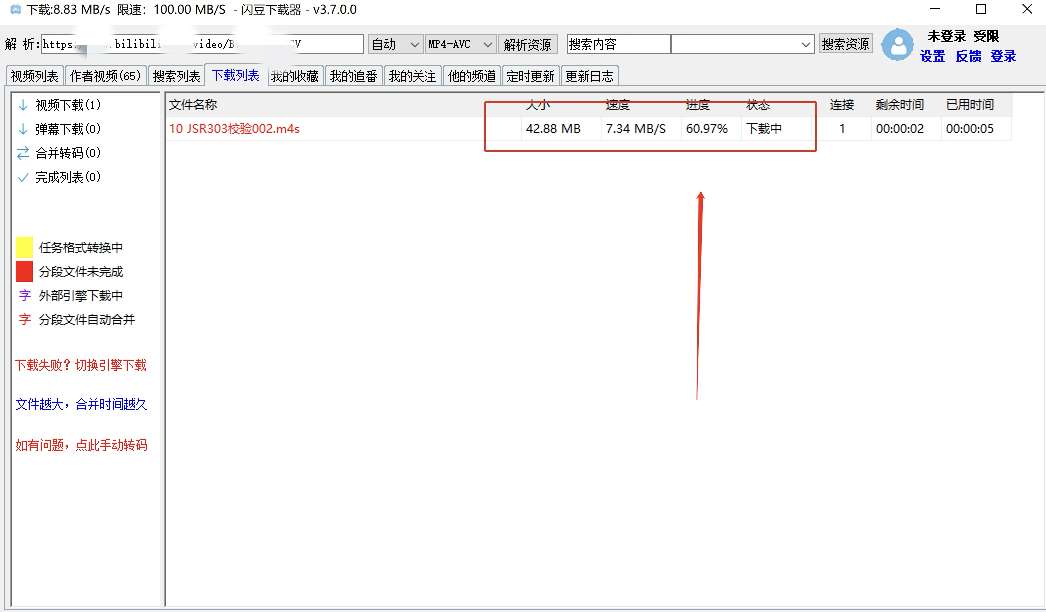1046x612 pixels.
Task: Open the 设置 link
Action: (933, 56)
